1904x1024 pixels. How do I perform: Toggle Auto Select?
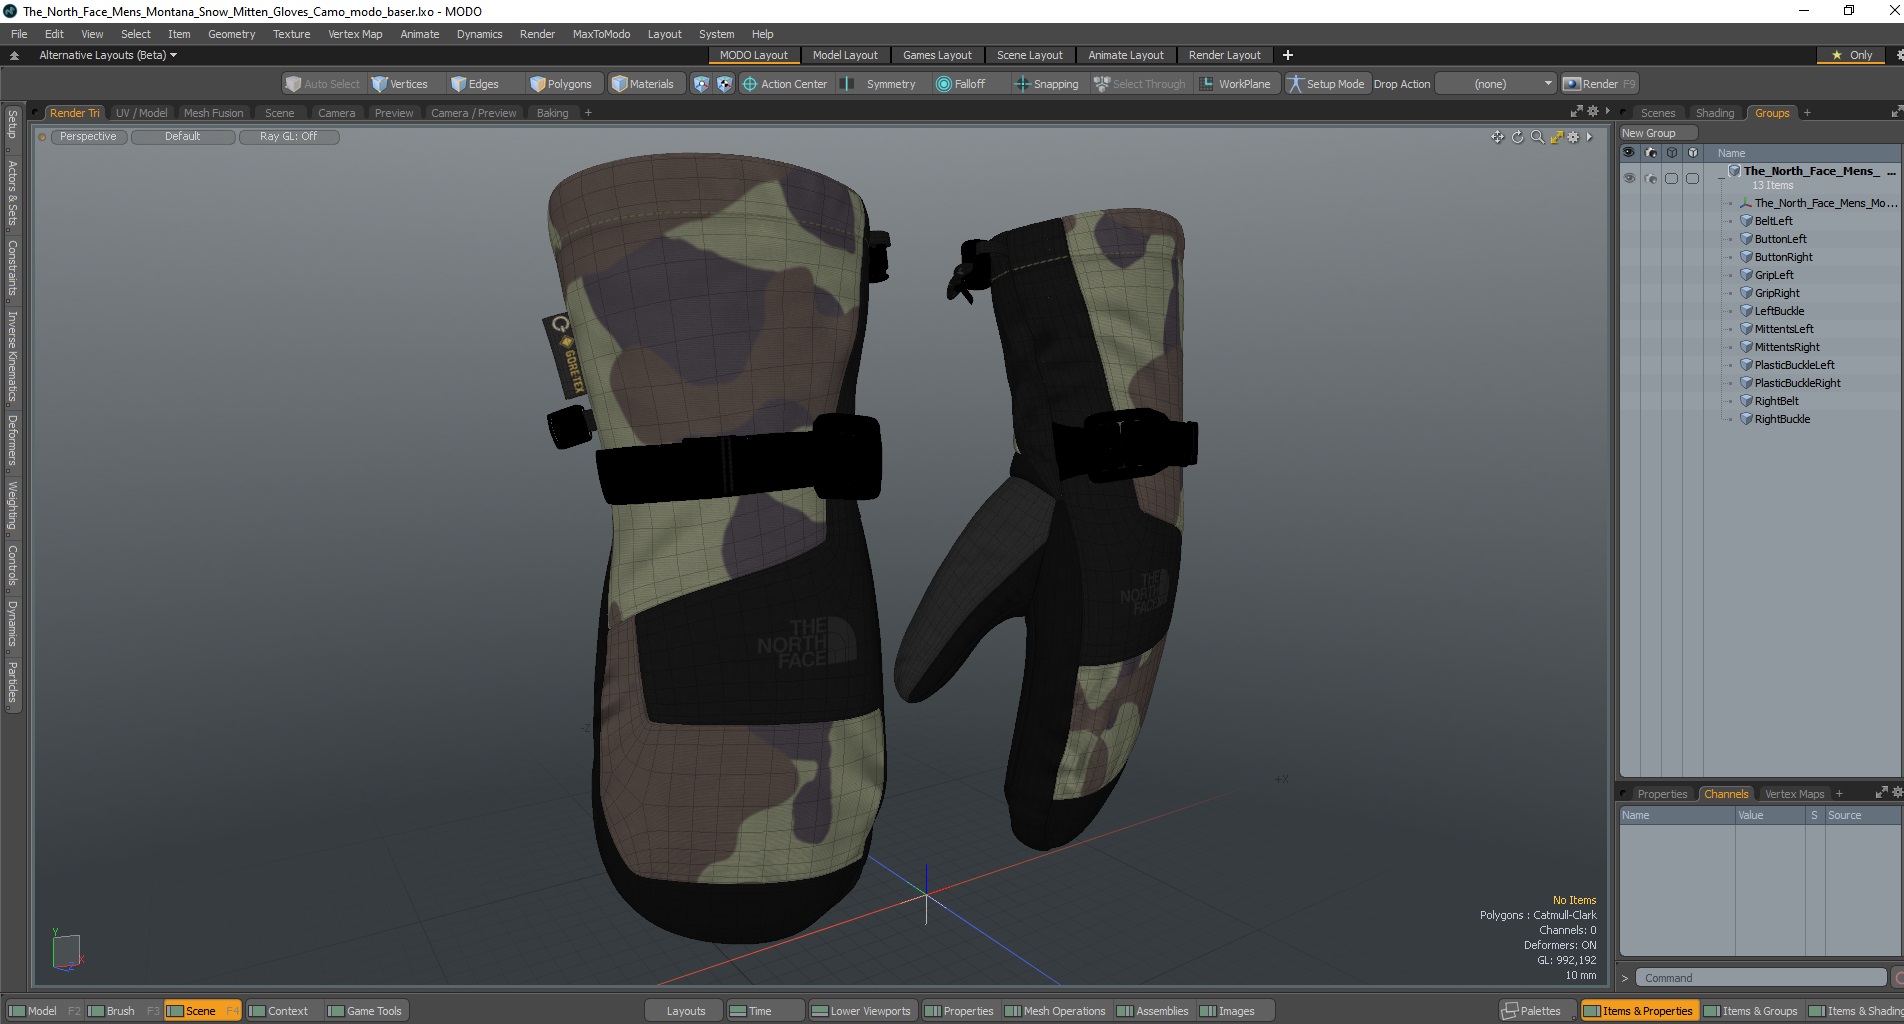tap(322, 84)
